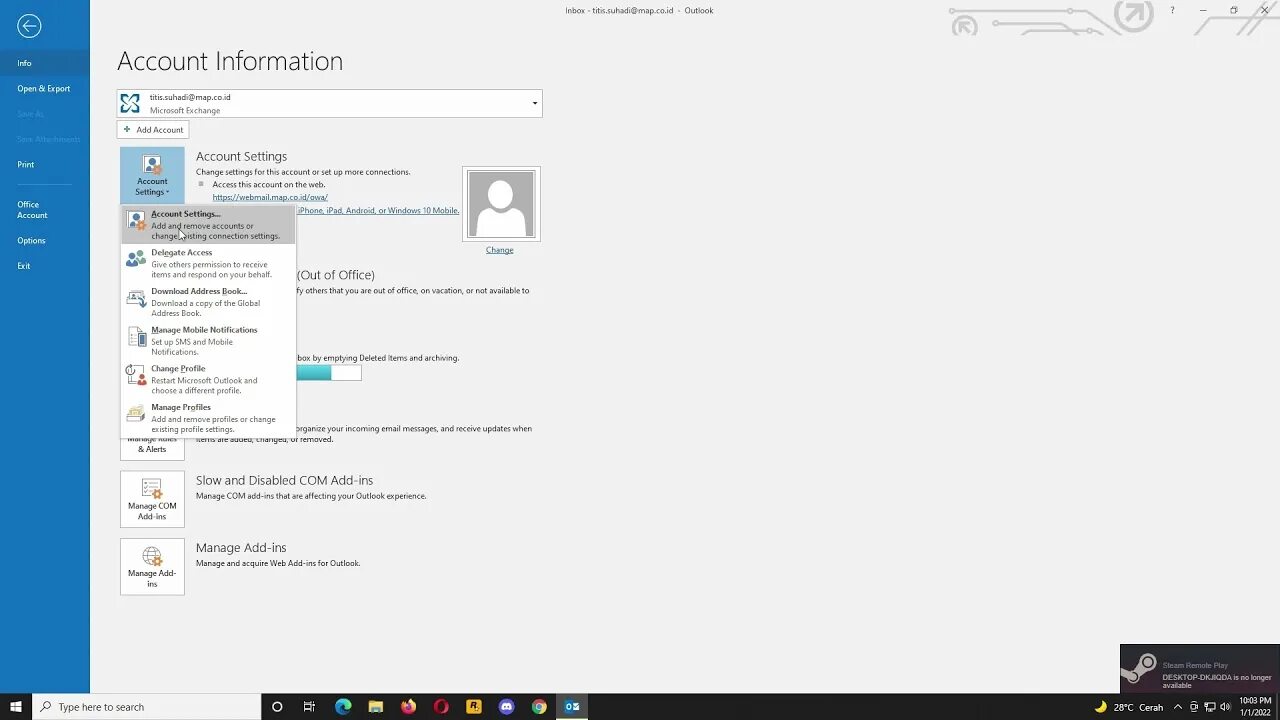Viewport: 1280px width, 720px height.
Task: Click the Change link under profile photo
Action: click(x=500, y=250)
